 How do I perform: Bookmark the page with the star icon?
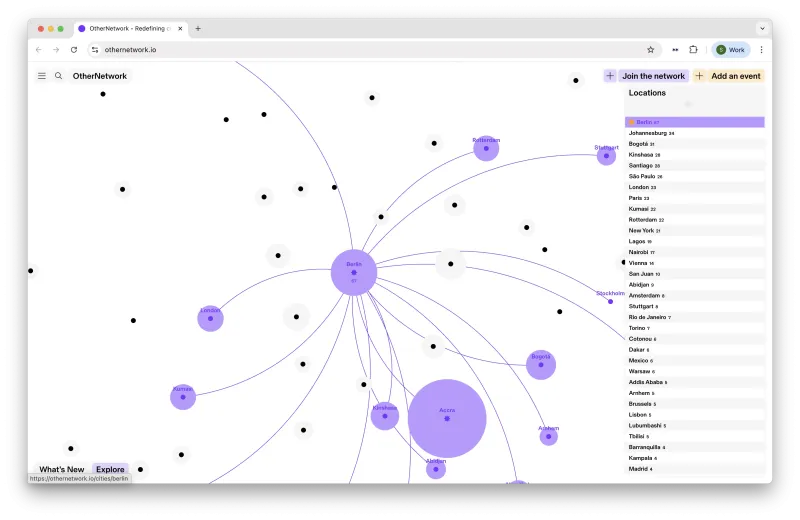[651, 49]
